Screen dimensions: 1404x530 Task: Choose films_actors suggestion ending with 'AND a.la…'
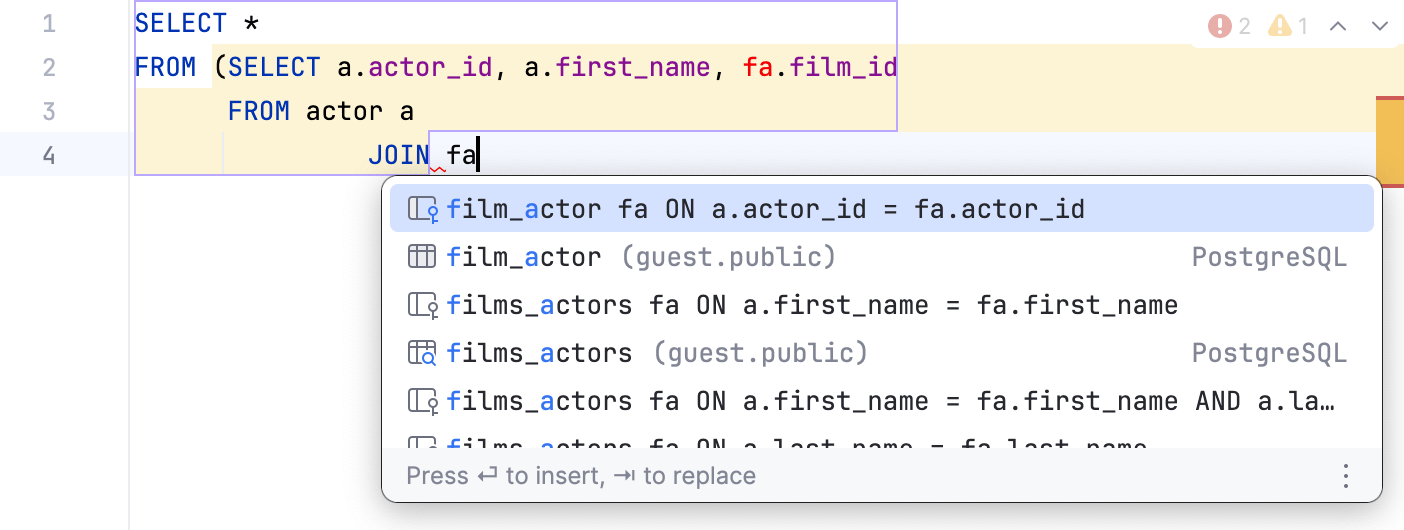(890, 401)
